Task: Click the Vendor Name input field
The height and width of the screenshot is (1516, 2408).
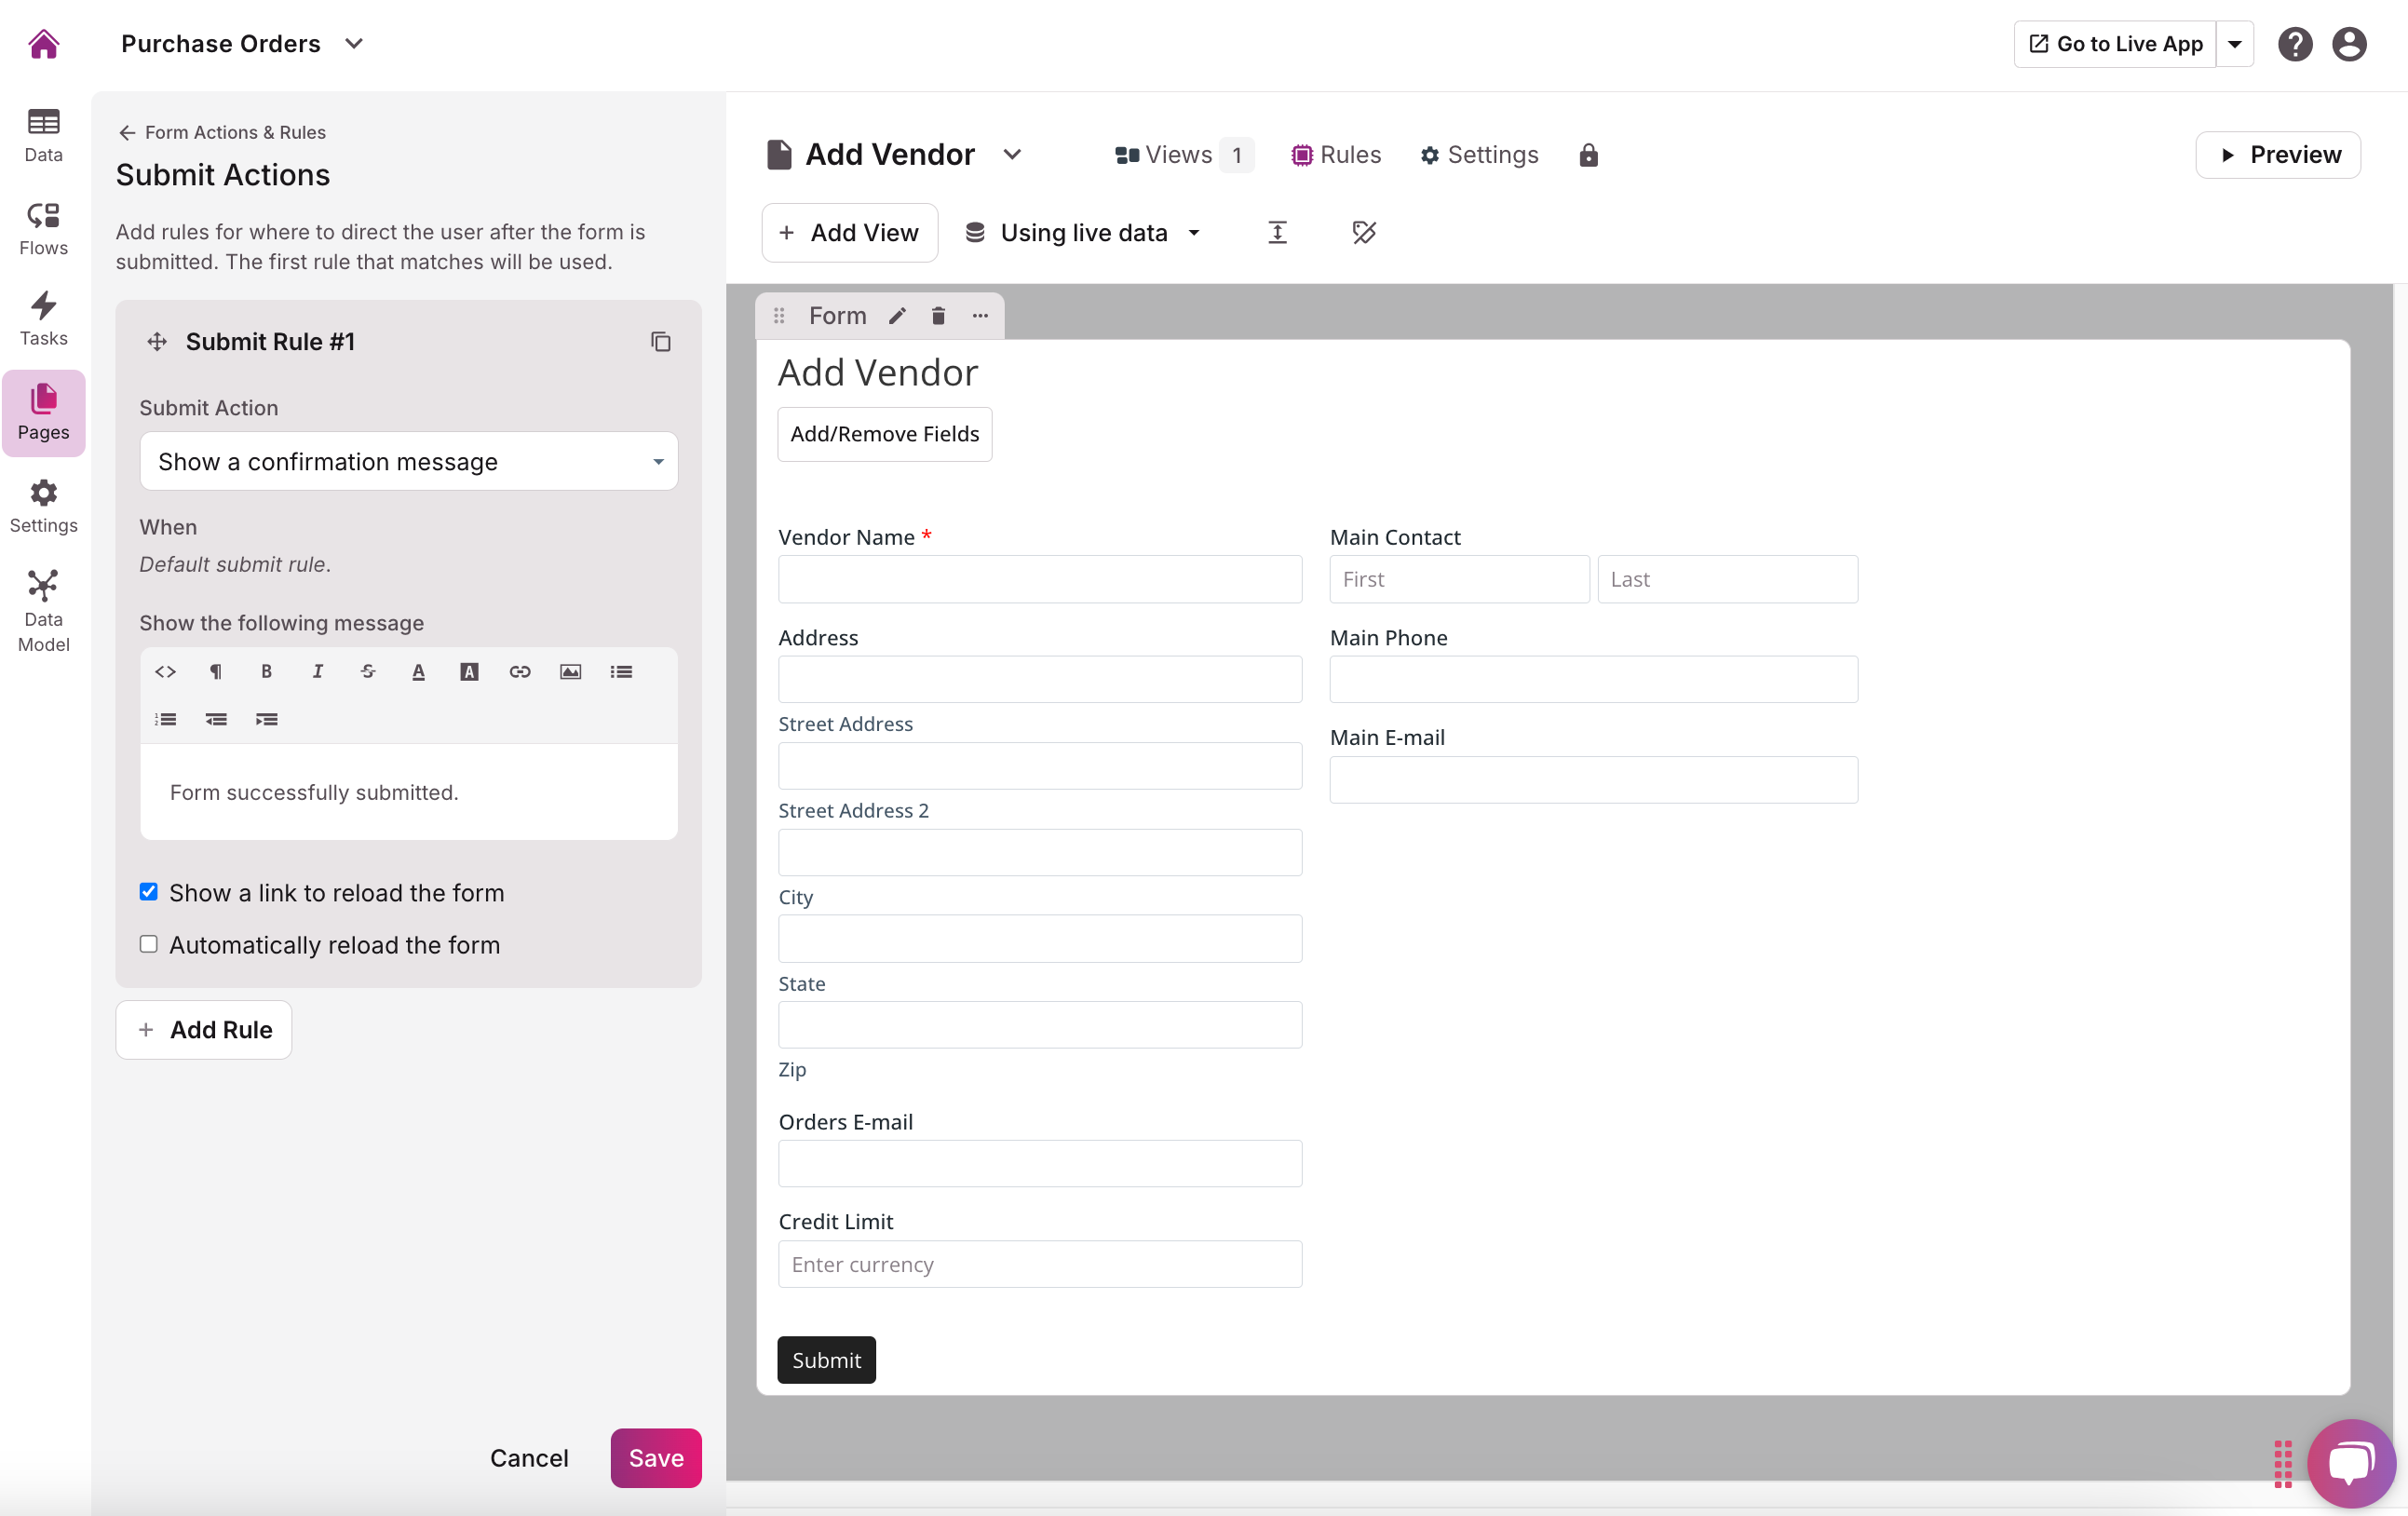Action: (x=1040, y=579)
